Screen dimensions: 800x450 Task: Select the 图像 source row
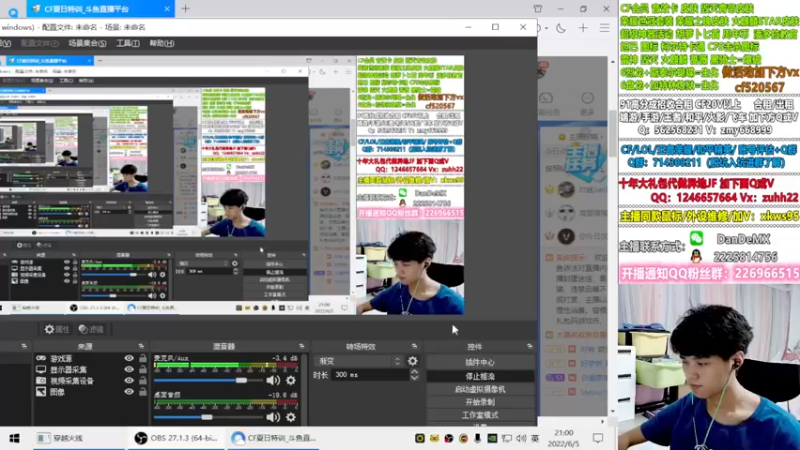click(91, 392)
